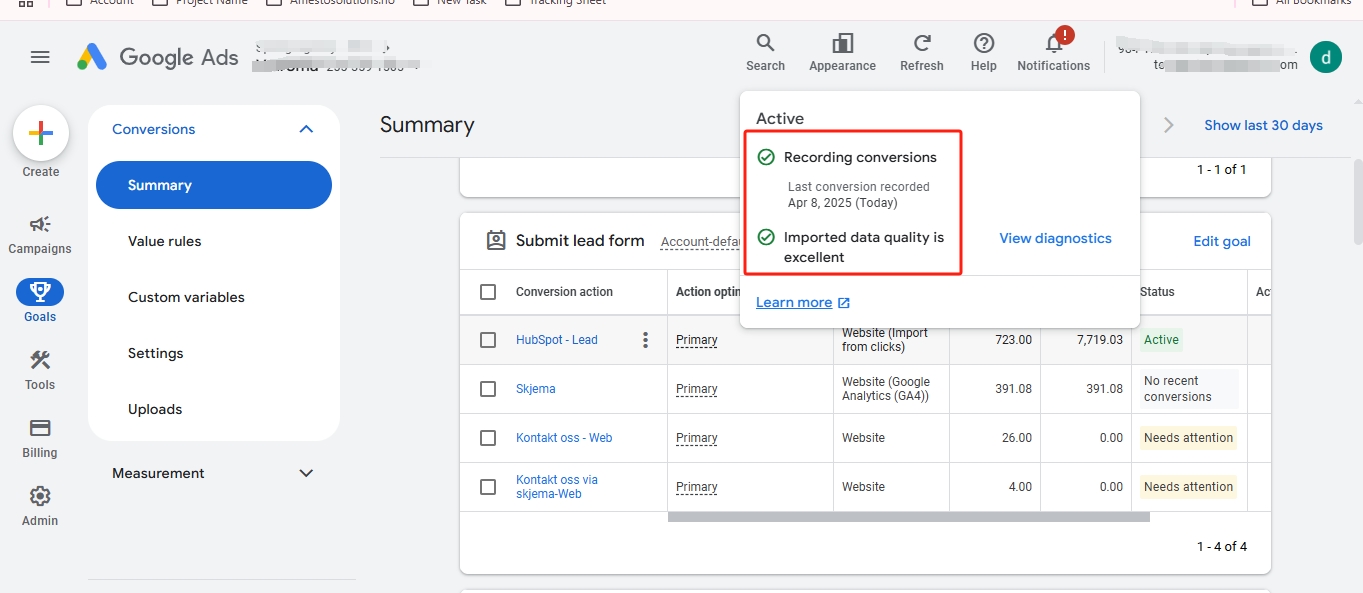Screen dimensions: 1363x593
Task: Open Kontakt oss - Web conversion action
Action: (x=564, y=438)
